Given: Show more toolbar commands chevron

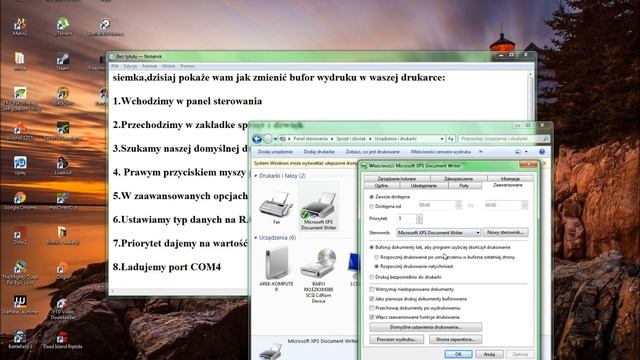Looking at the screenshot, I should (481, 151).
